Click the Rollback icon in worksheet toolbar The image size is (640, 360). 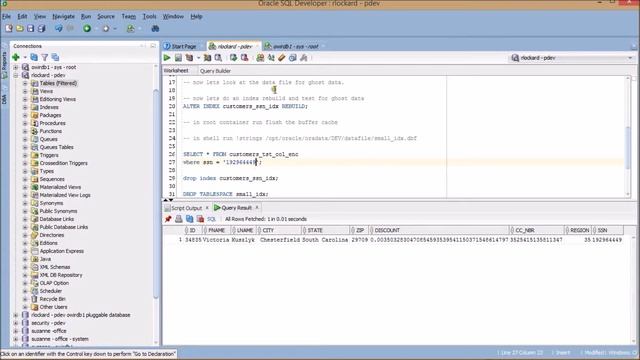pyautogui.click(x=244, y=58)
